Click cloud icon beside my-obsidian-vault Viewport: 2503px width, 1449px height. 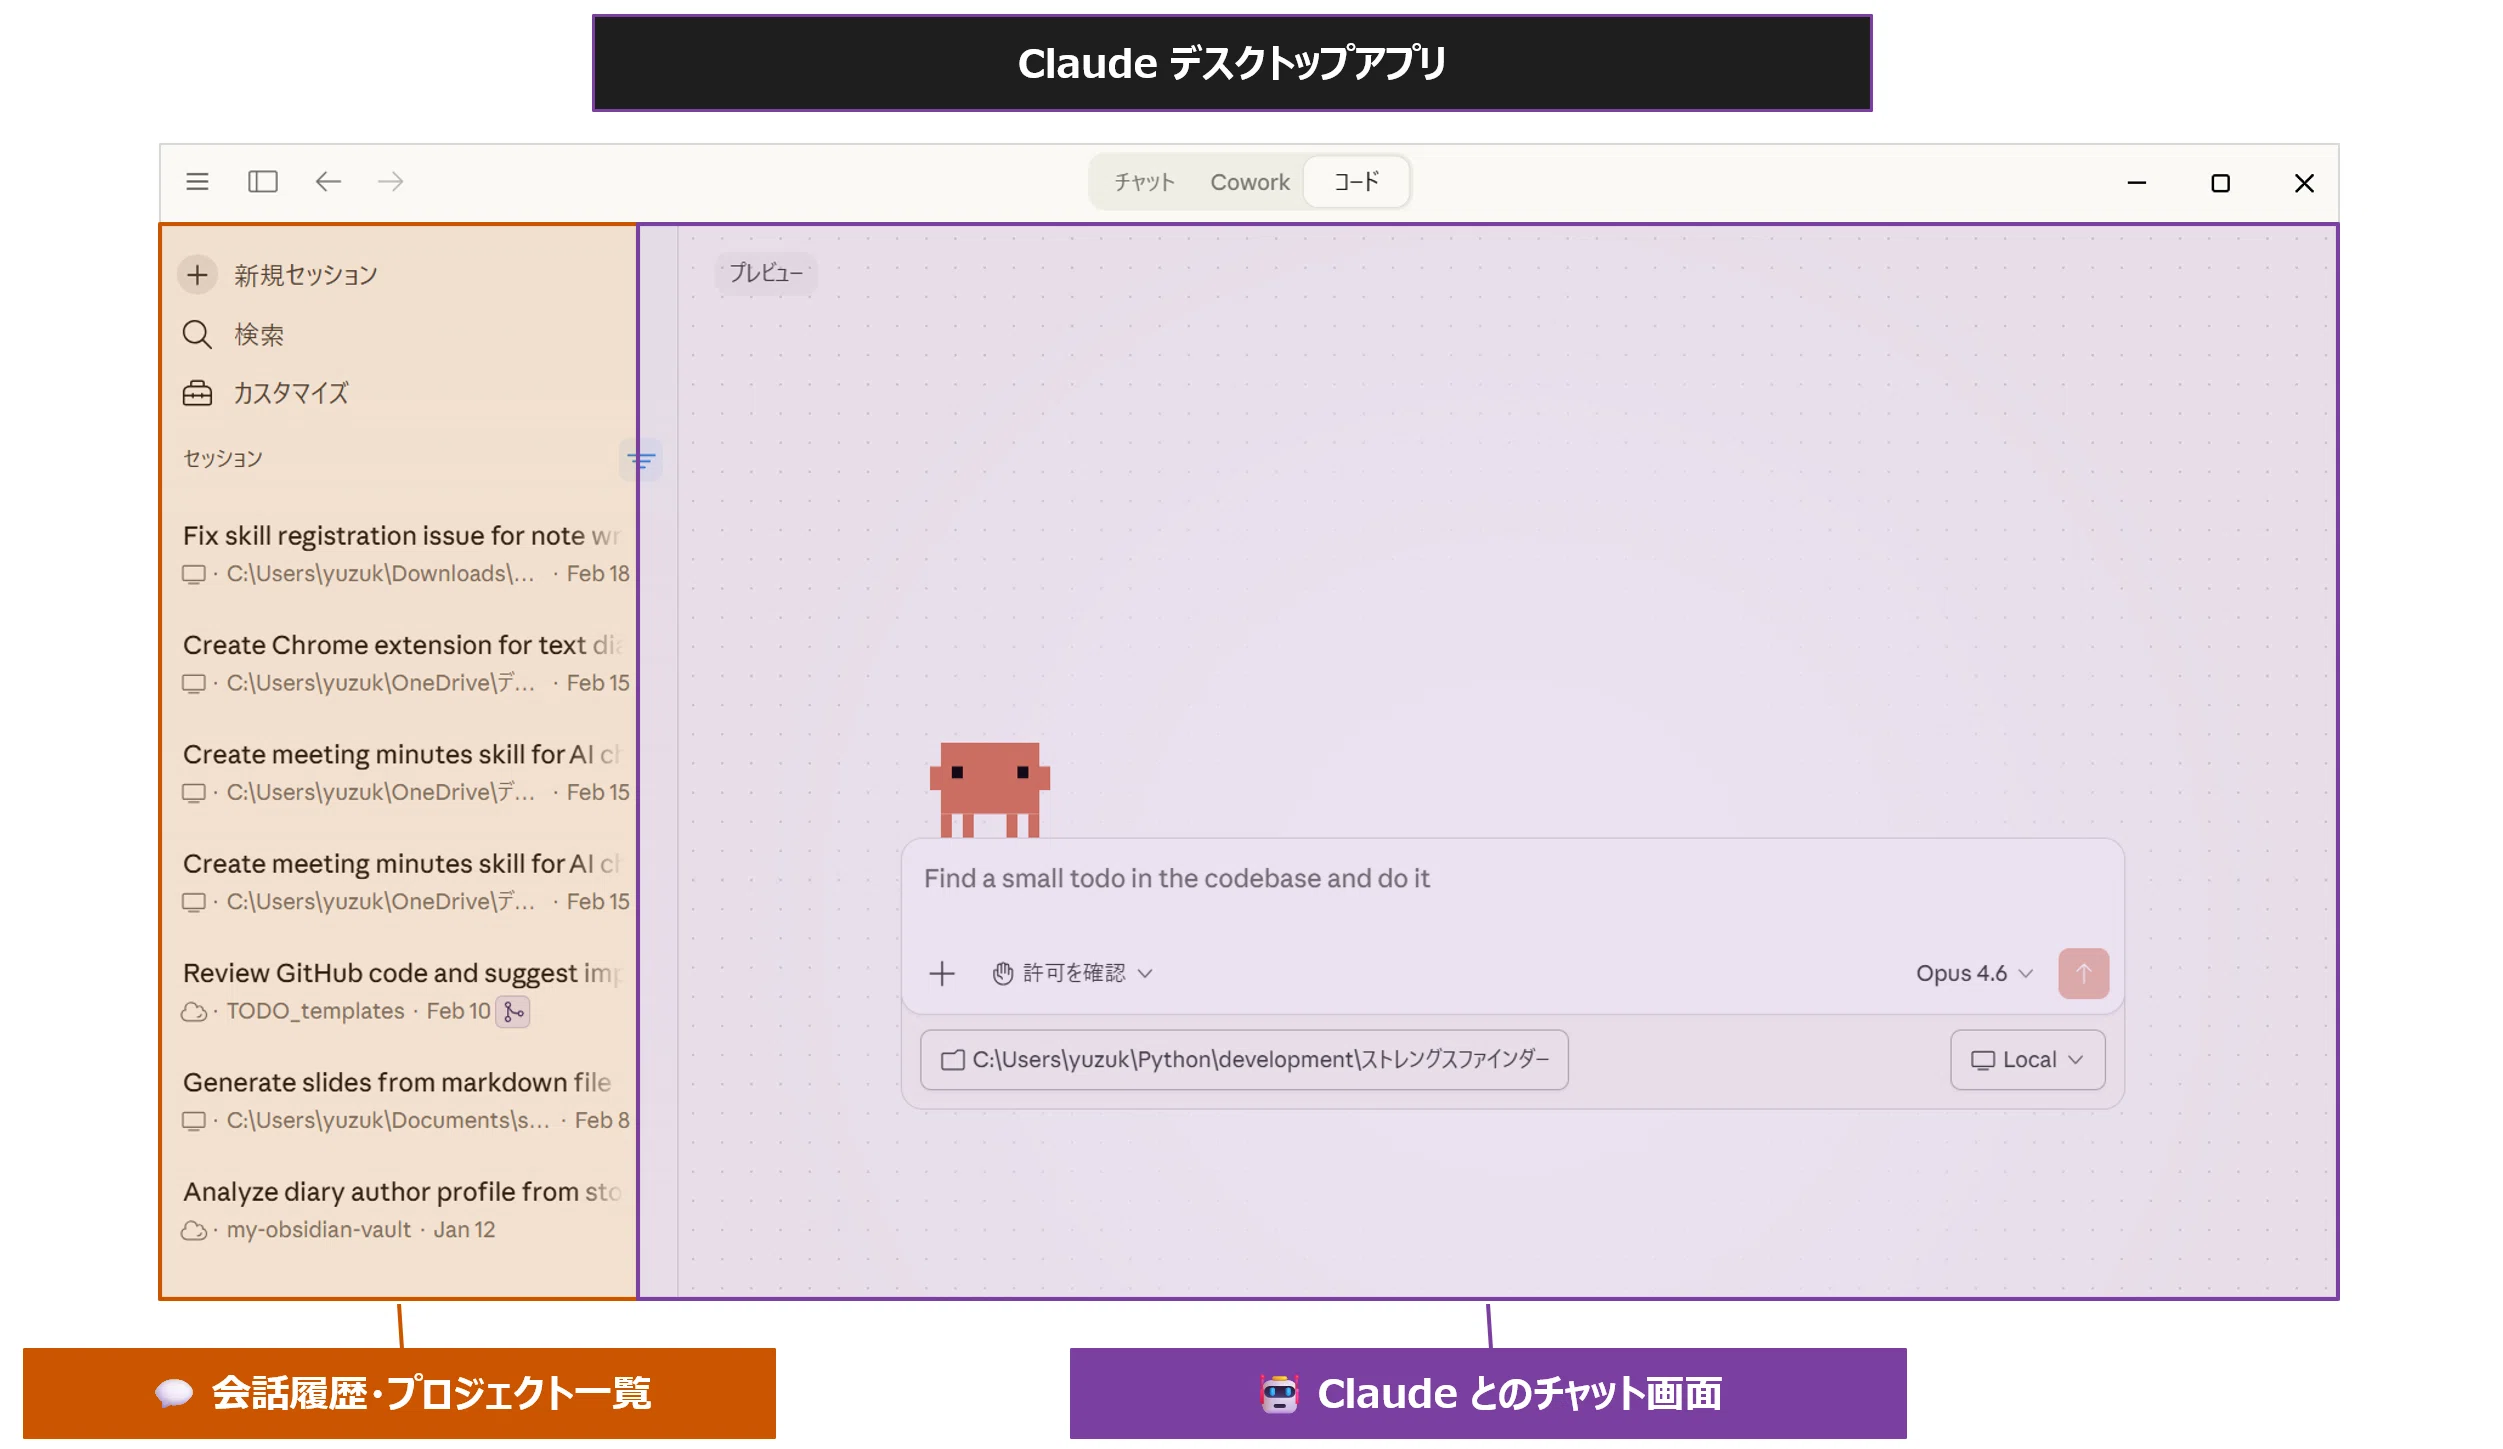(194, 1231)
